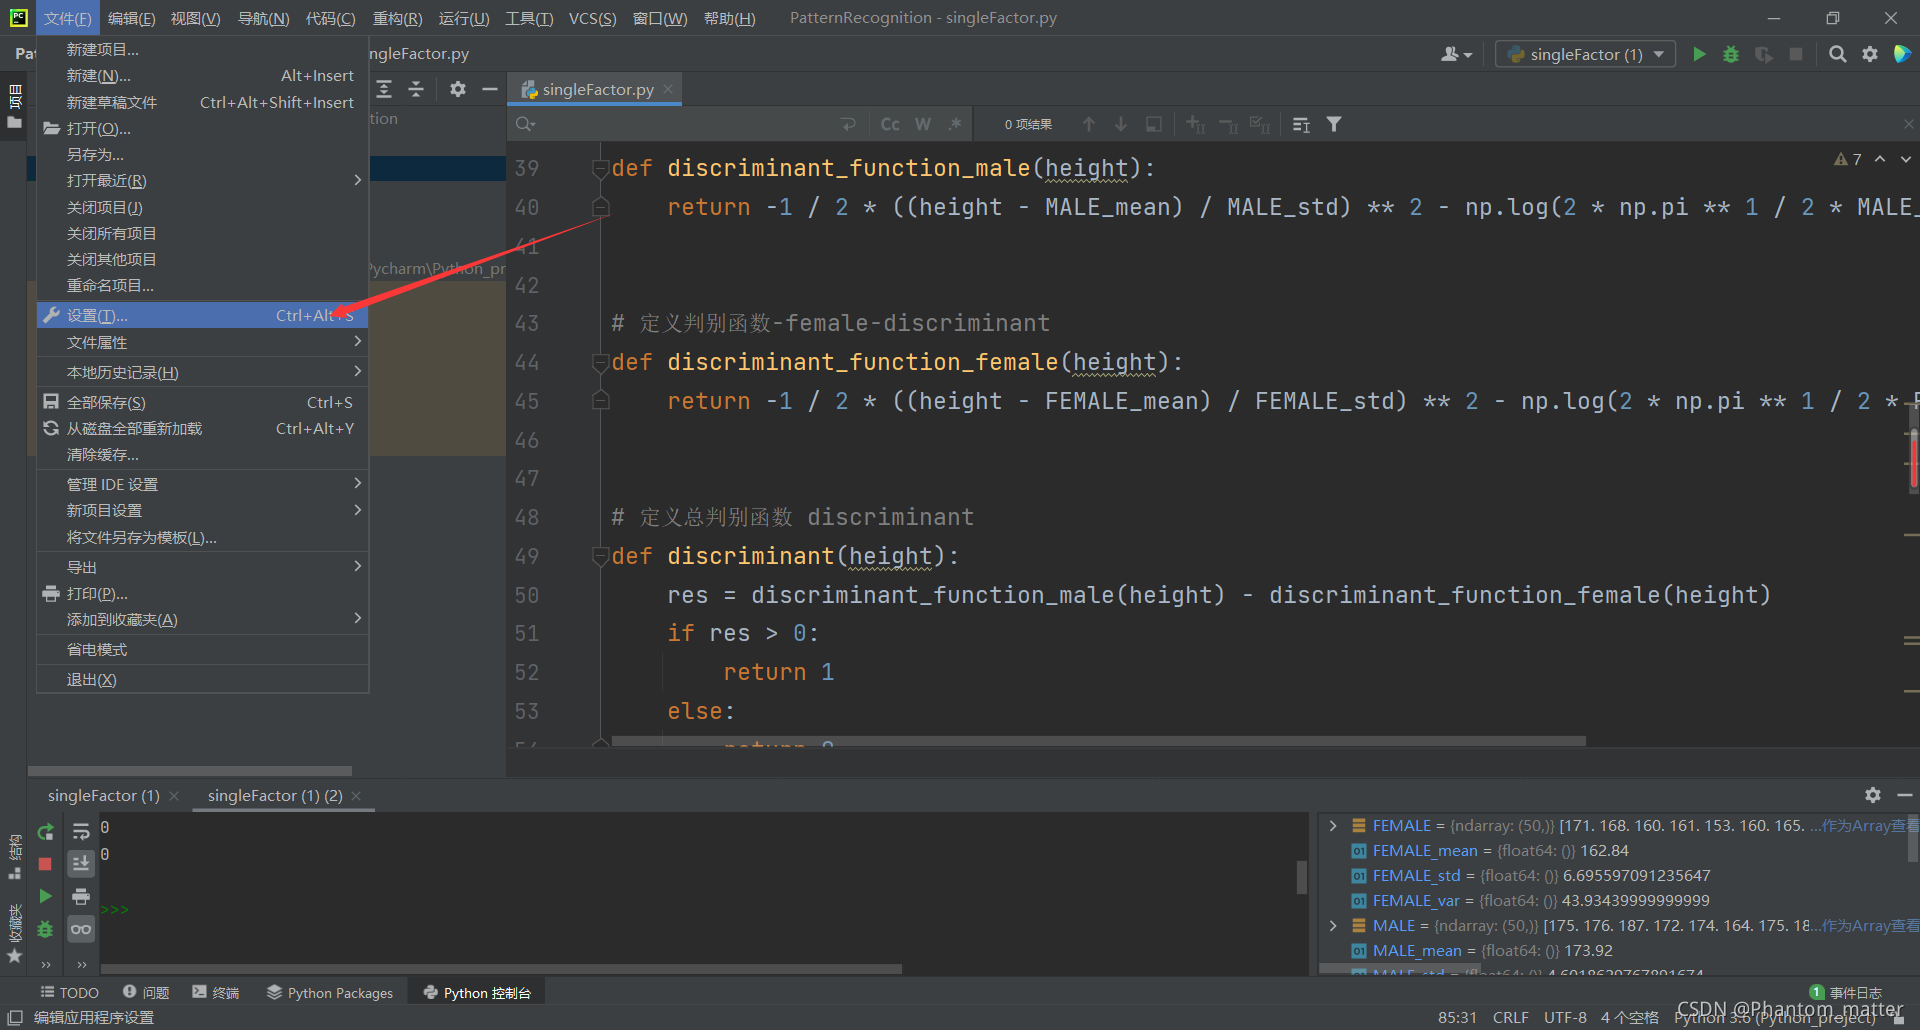Viewport: 1920px width, 1030px height.
Task: View MALE as Array link
Action: pos(1868,926)
